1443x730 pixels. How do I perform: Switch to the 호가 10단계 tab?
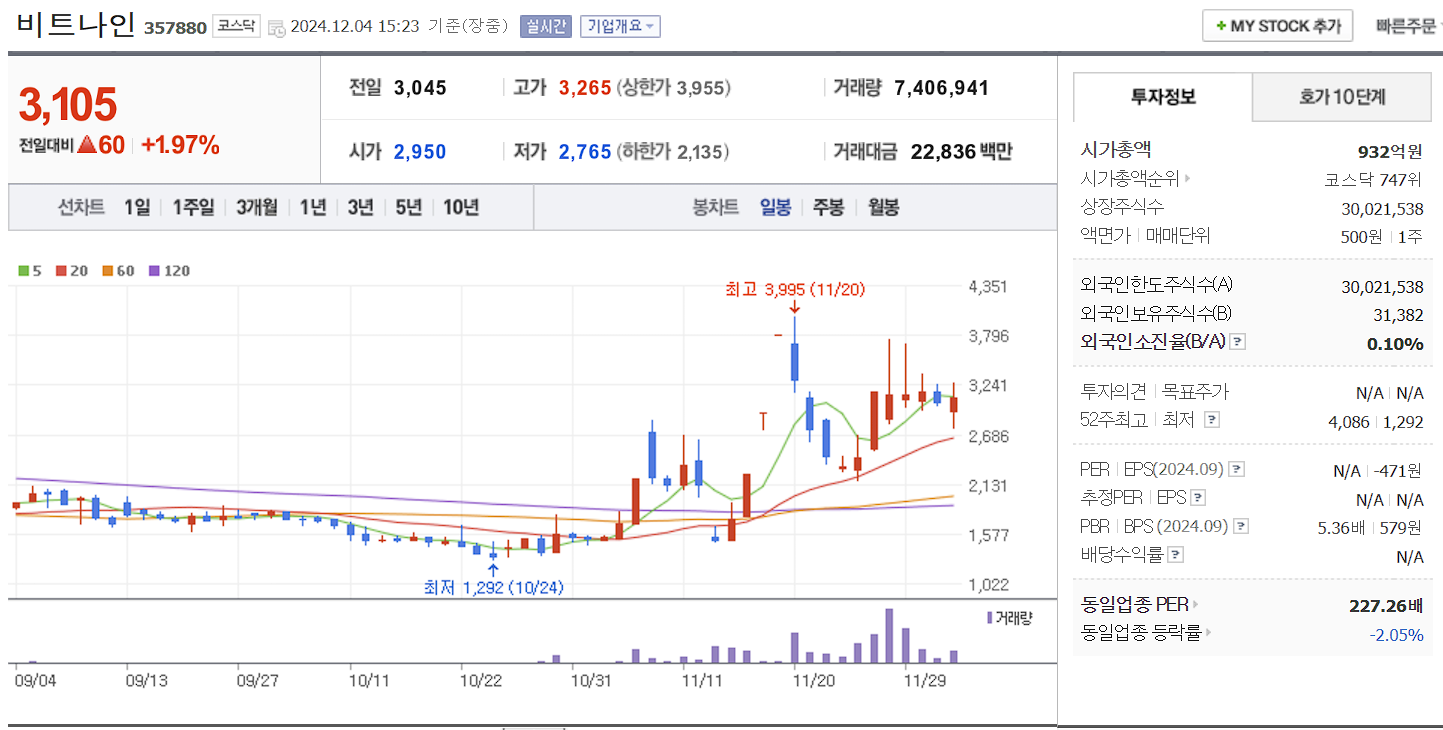point(1341,96)
